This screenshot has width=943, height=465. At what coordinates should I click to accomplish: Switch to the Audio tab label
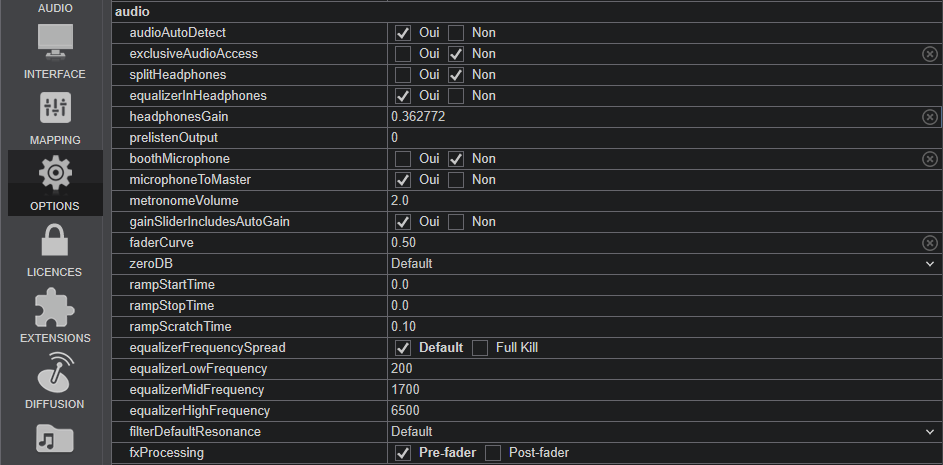pos(55,8)
